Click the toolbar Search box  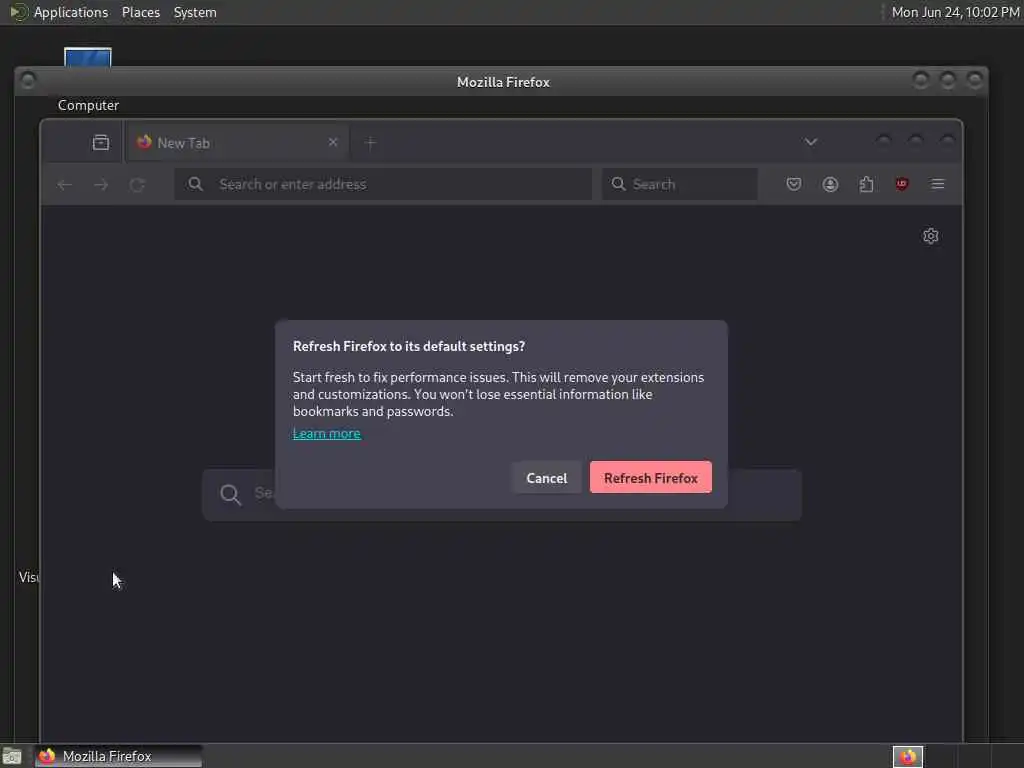679,184
